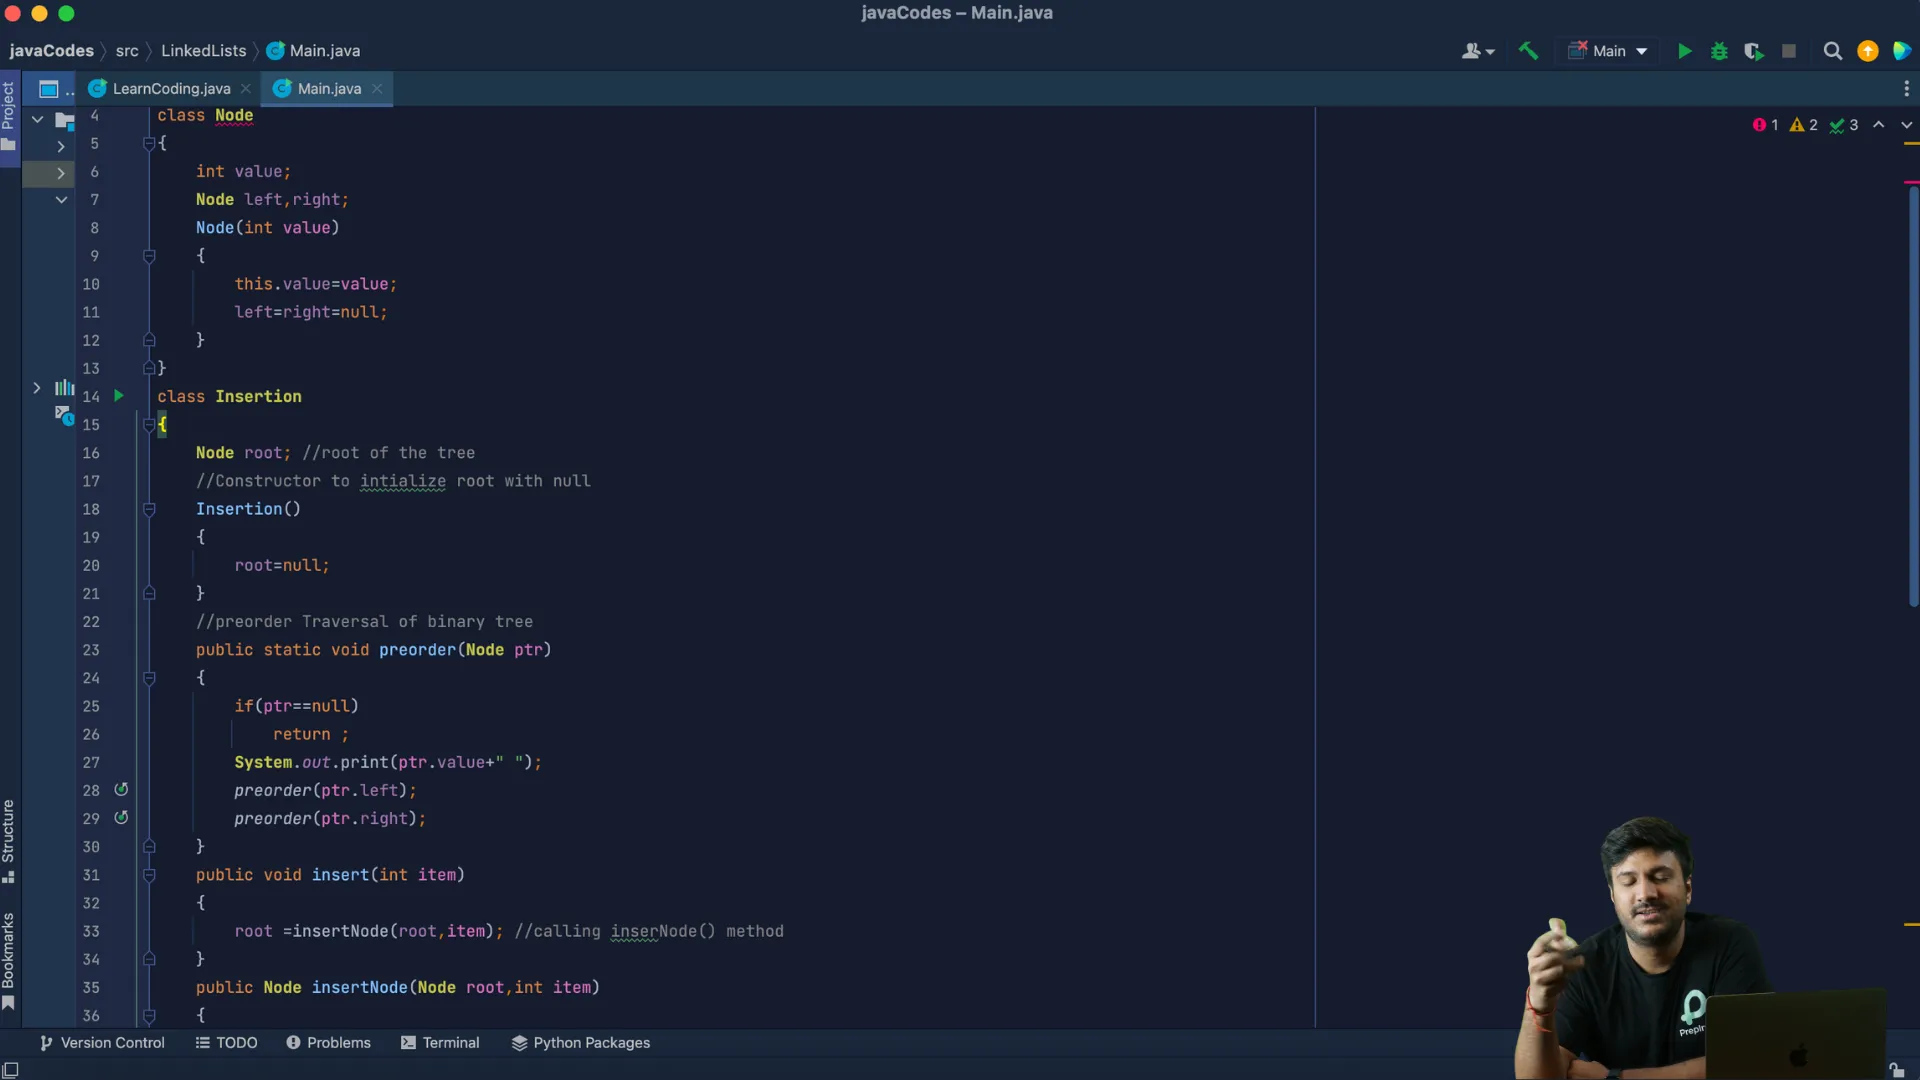Viewport: 1920px width, 1080px height.
Task: Click the orange IDE update arrow icon
Action: point(1867,51)
